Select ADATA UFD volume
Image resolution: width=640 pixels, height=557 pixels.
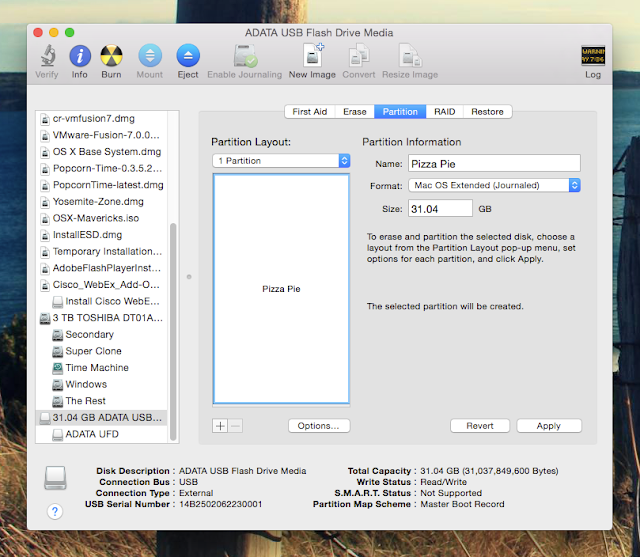[x=101, y=434]
